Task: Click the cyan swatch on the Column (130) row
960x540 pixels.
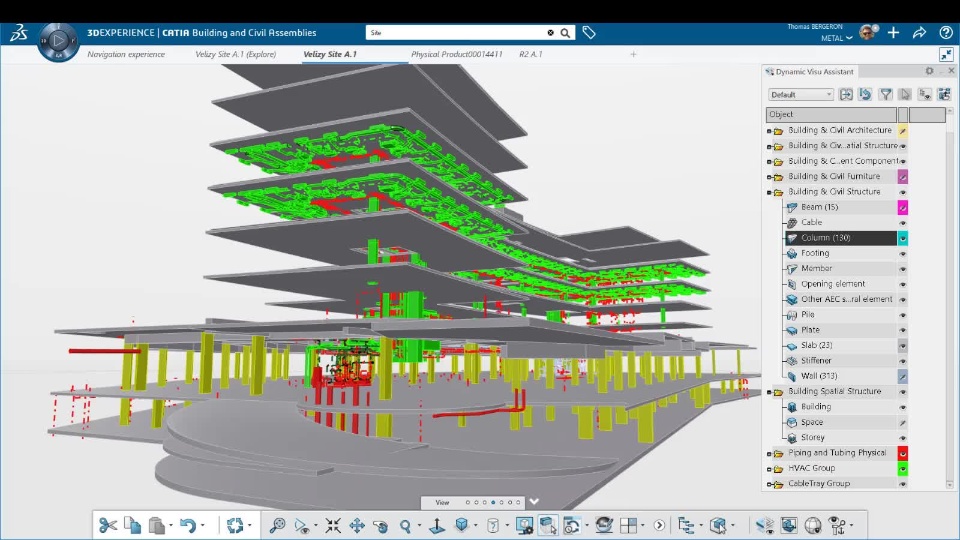Action: (902, 238)
